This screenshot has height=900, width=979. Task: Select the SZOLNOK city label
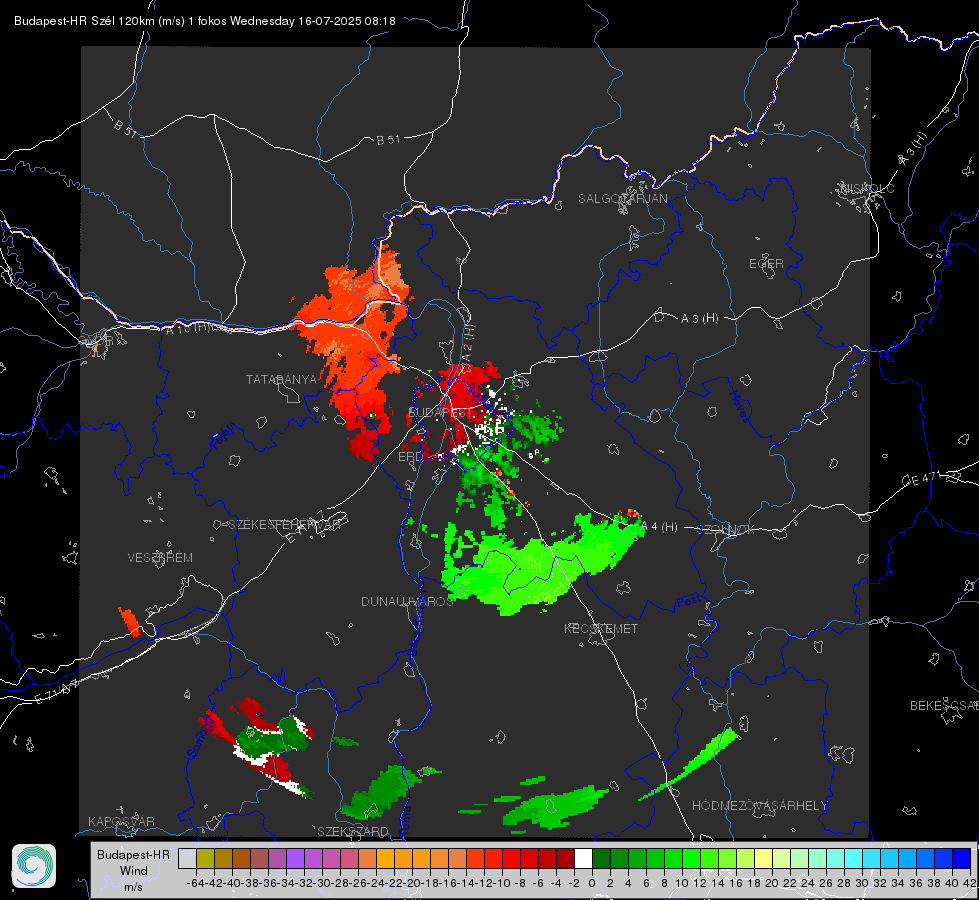click(x=726, y=530)
